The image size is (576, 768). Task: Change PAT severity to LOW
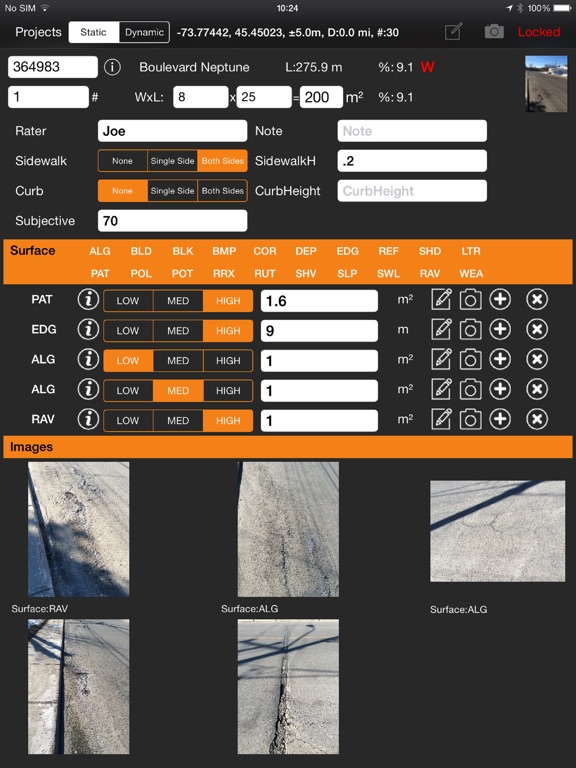pos(128,301)
